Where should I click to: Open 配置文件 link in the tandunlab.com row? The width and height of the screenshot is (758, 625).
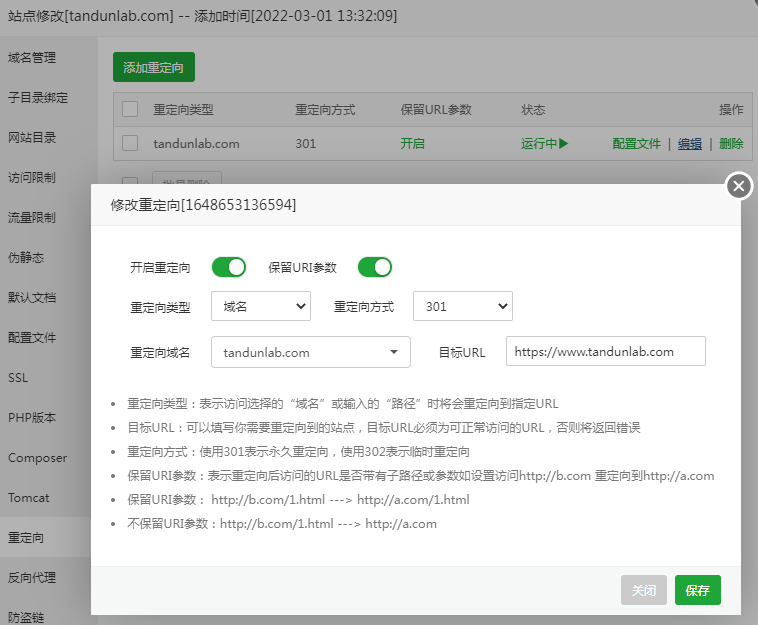tap(636, 144)
